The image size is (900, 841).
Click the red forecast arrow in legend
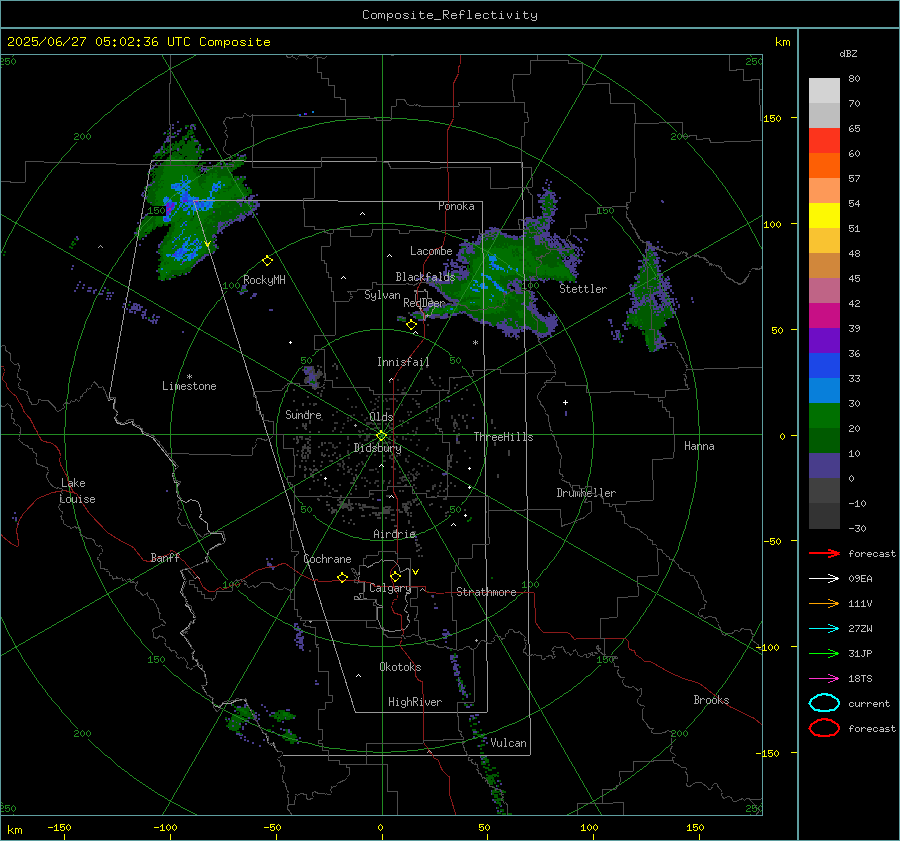824,553
